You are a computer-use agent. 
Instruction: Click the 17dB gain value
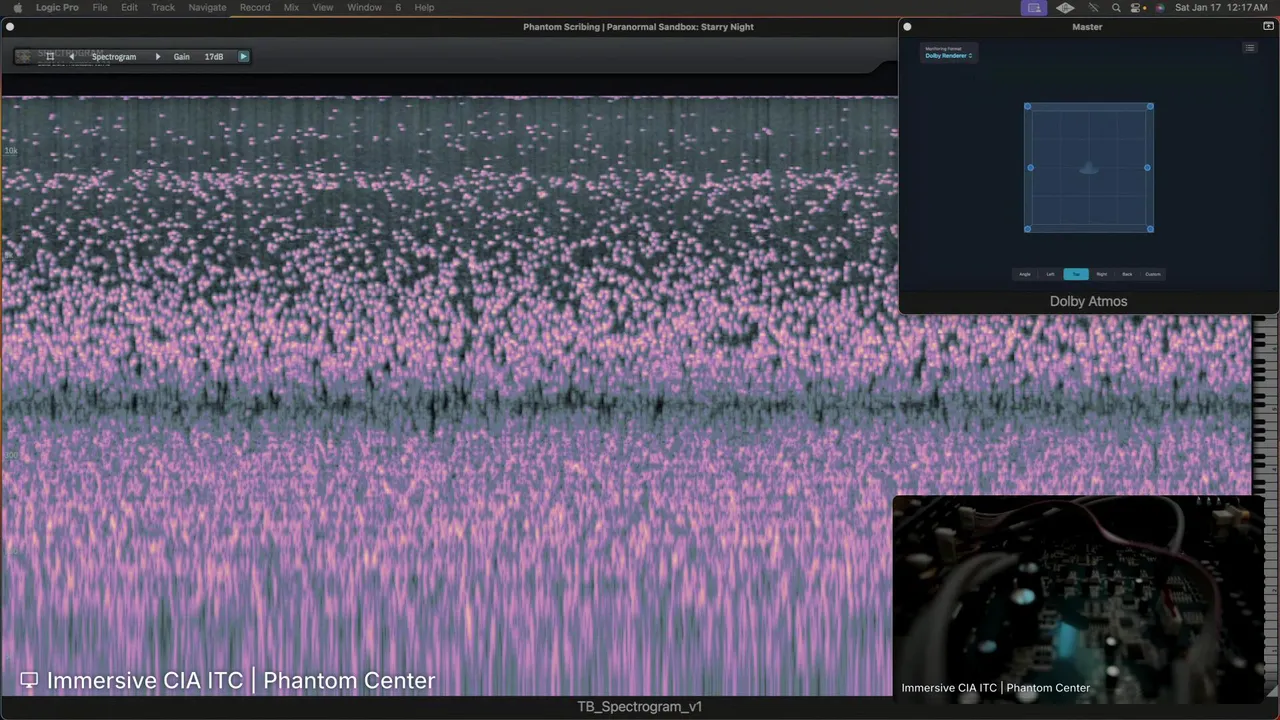214,57
